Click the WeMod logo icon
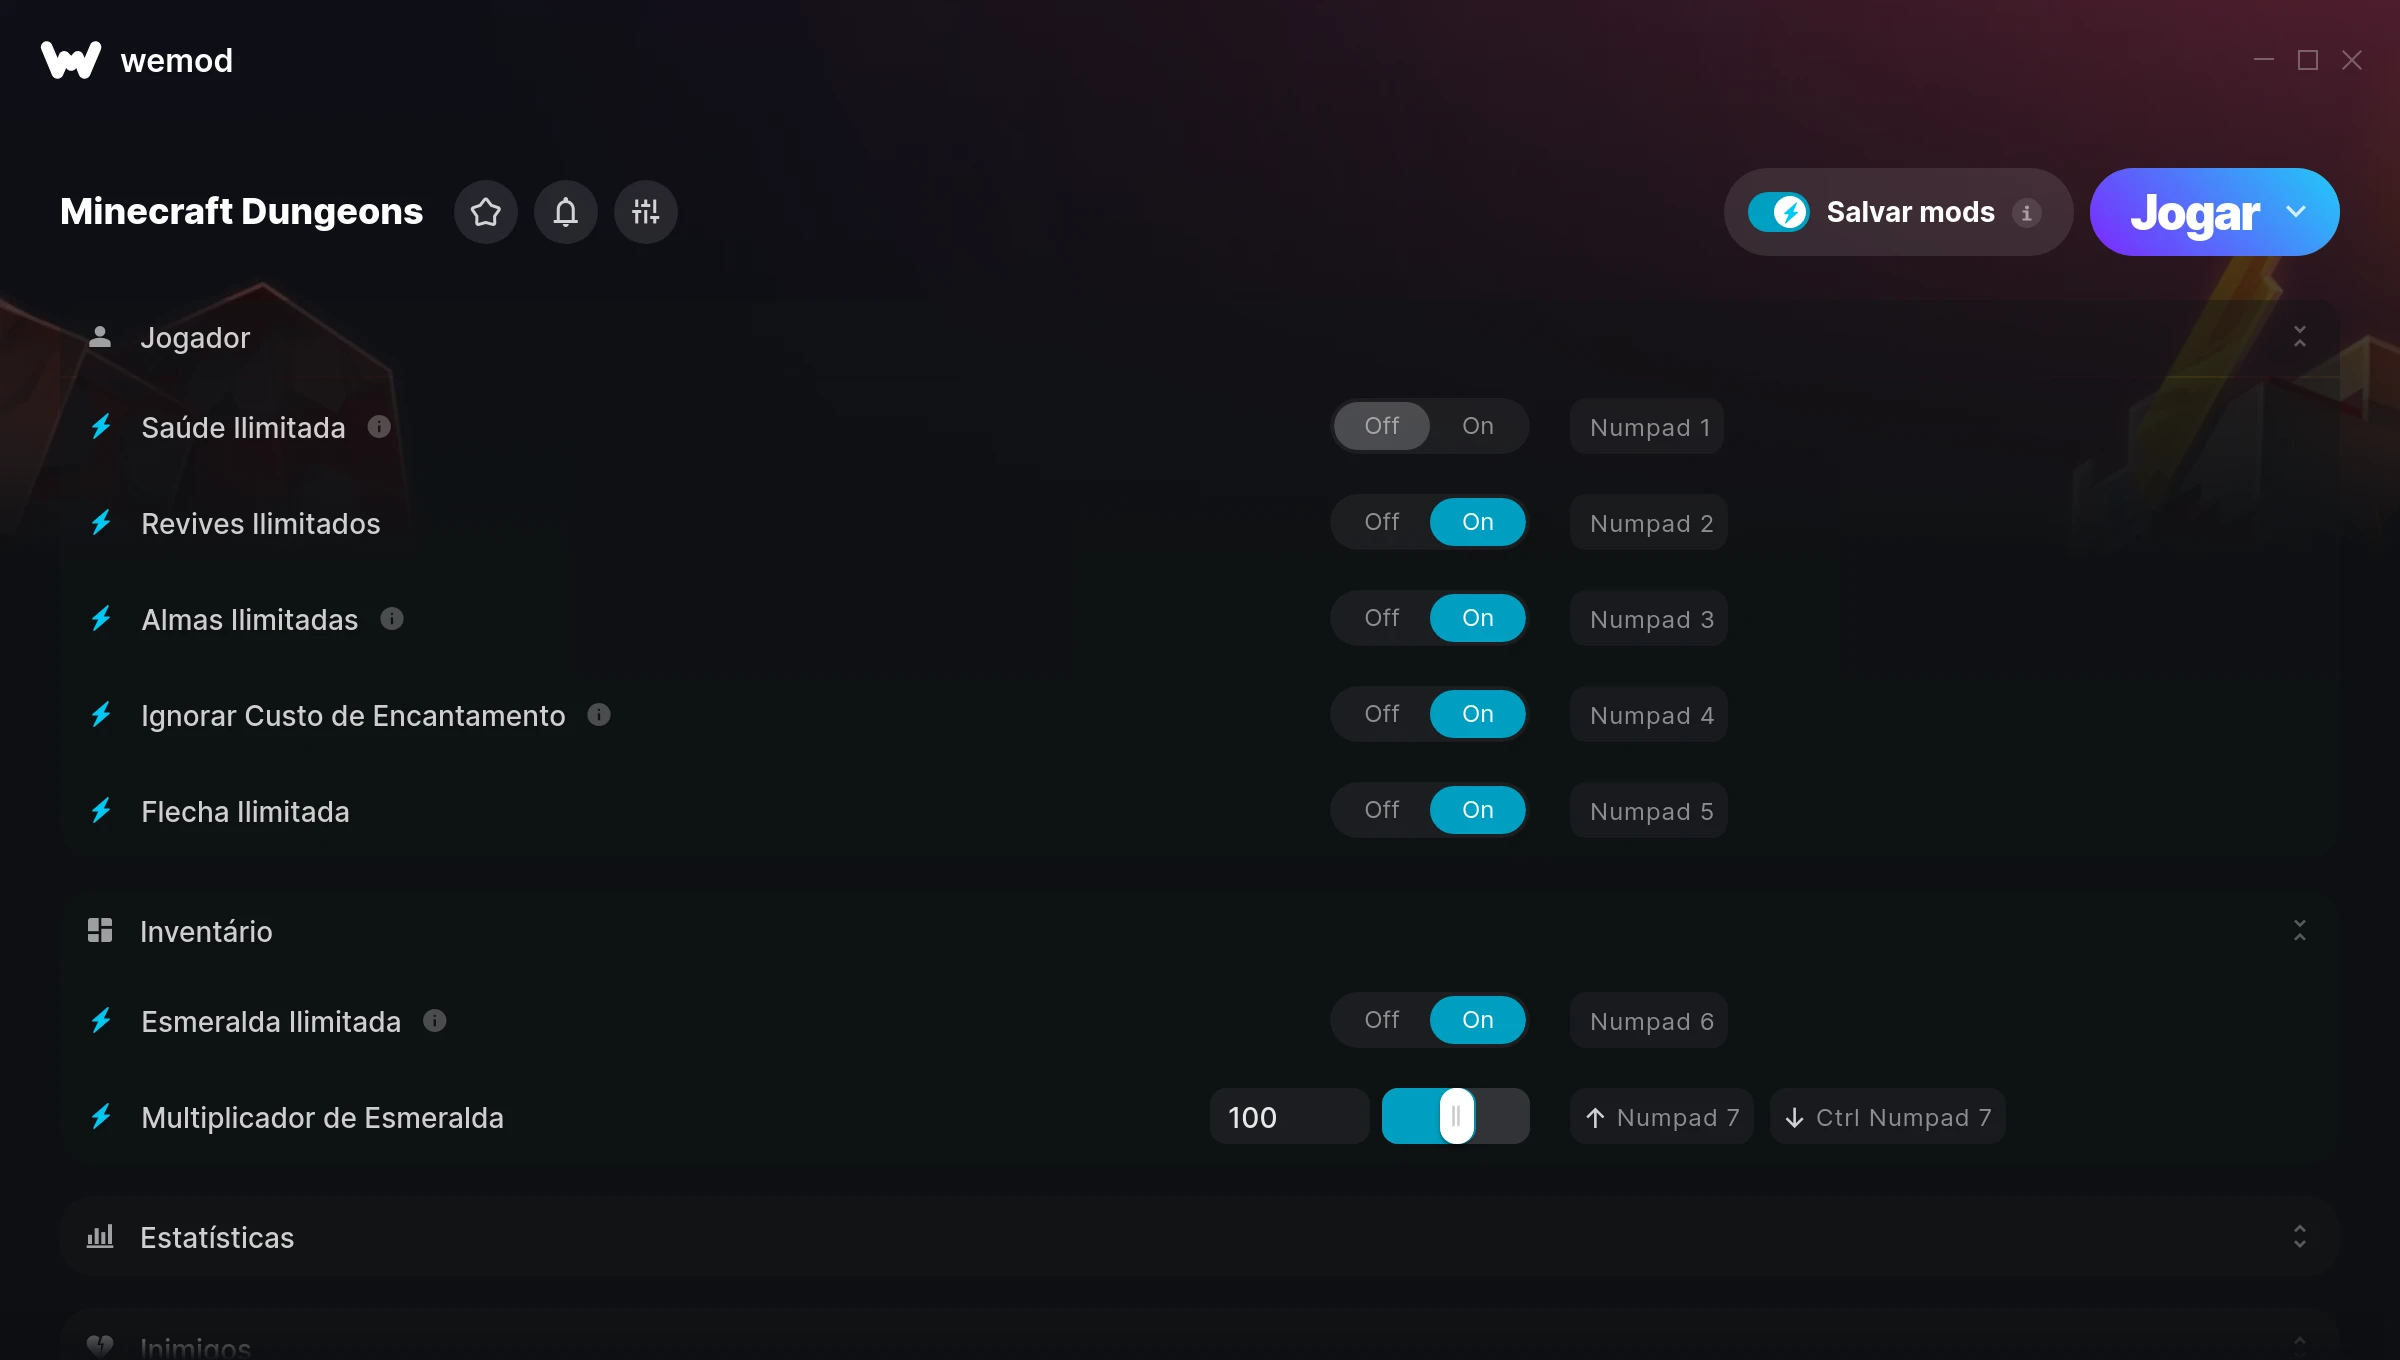This screenshot has height=1360, width=2400. [x=71, y=60]
